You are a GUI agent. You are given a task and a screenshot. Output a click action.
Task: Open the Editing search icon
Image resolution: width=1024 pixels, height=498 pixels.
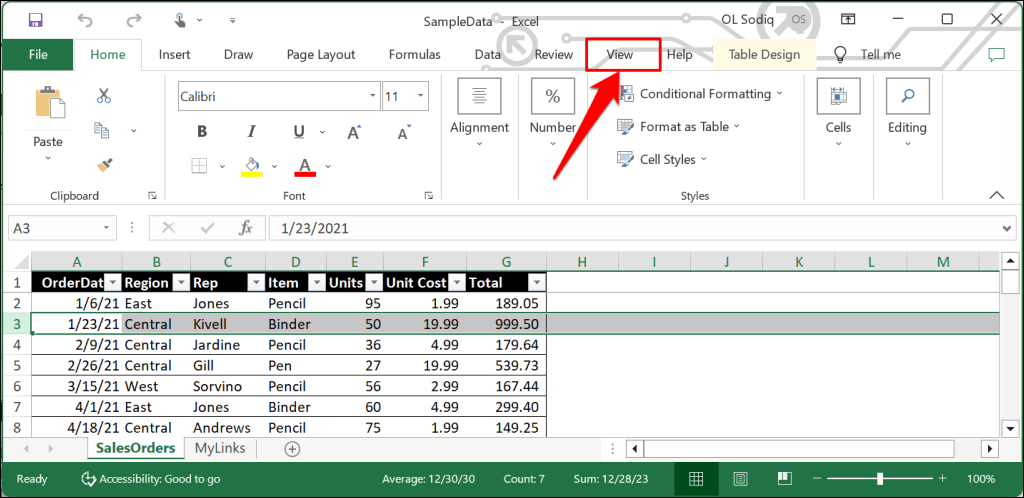point(908,96)
